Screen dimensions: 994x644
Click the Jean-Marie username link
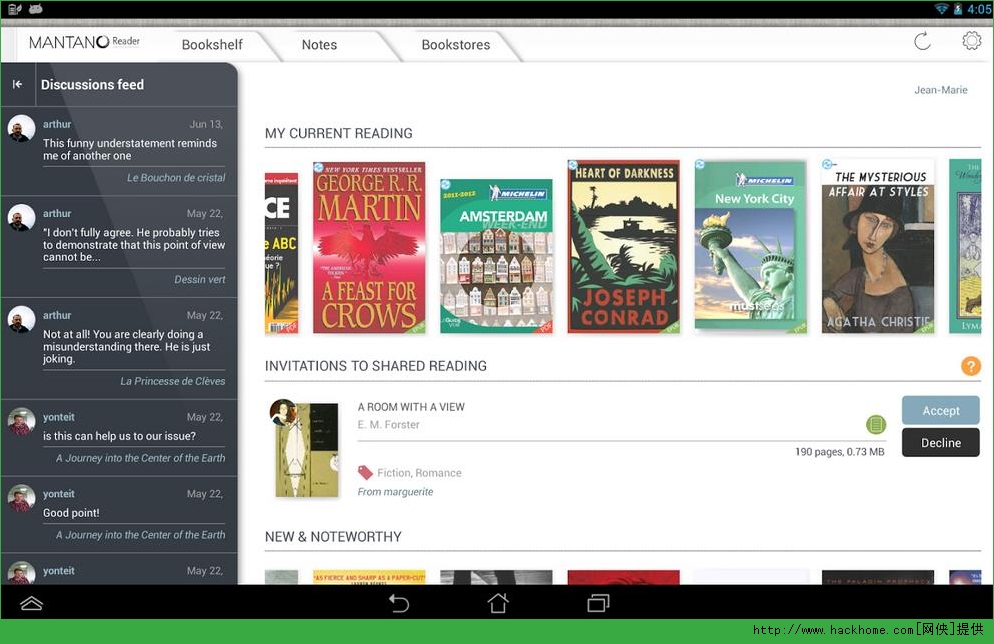pyautogui.click(x=940, y=90)
